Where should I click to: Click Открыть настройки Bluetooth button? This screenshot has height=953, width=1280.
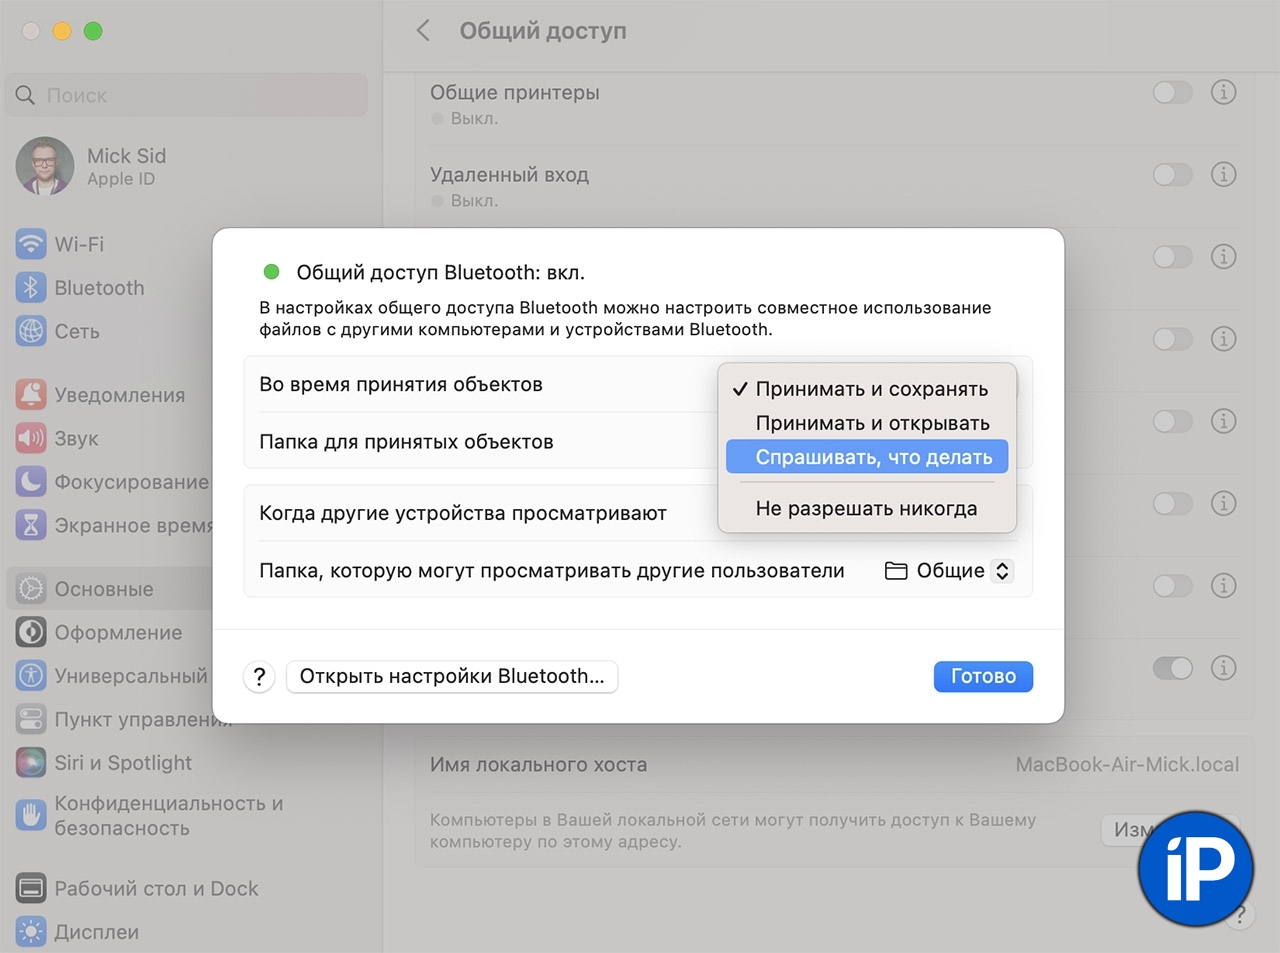(x=452, y=677)
